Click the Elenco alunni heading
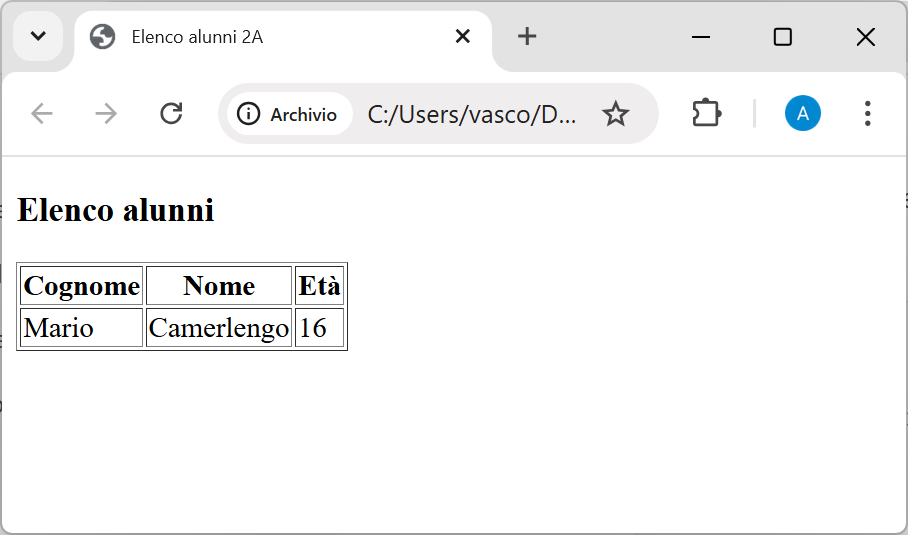This screenshot has width=908, height=535. click(x=116, y=210)
